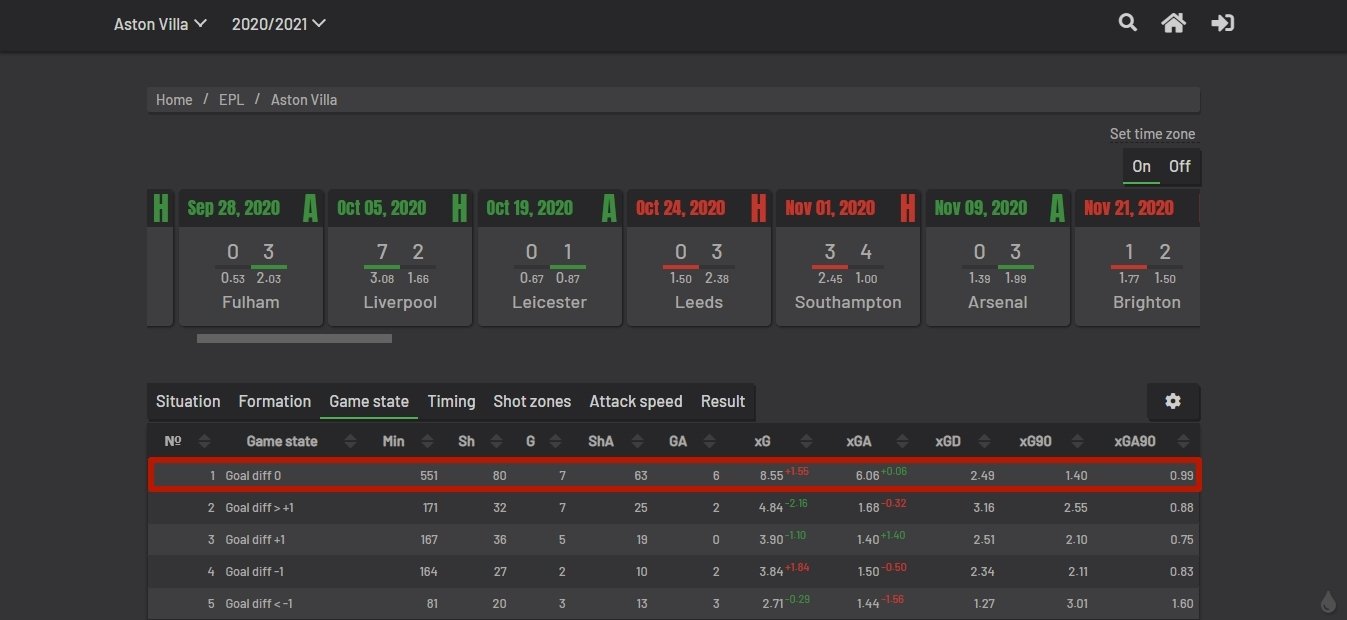
Task: Click the search magnifier icon
Action: coord(1127,23)
